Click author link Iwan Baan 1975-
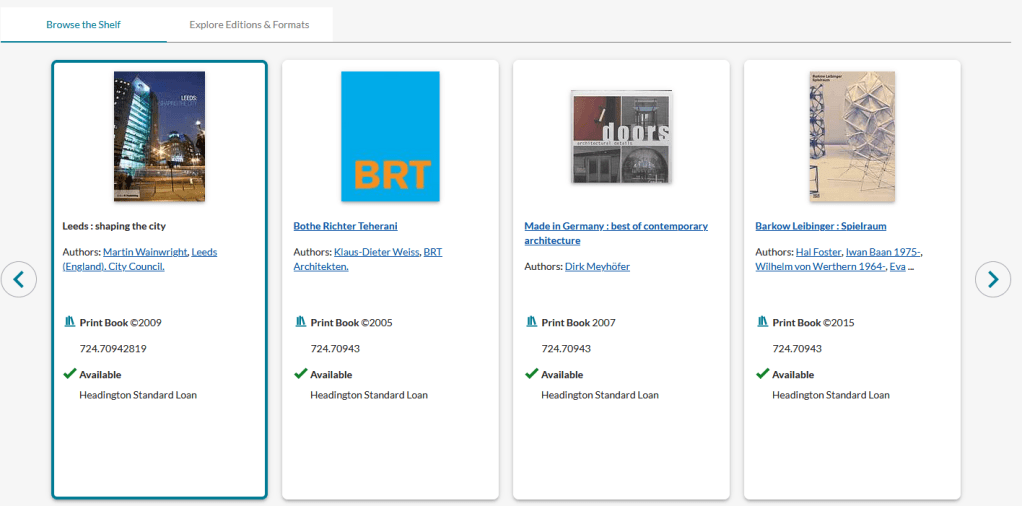 click(883, 252)
